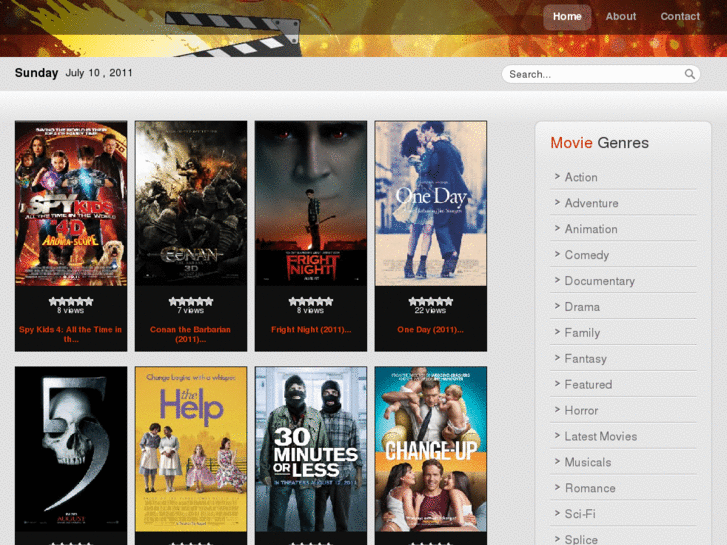
Task: Click the One Day (2011) title link
Action: pos(430,330)
